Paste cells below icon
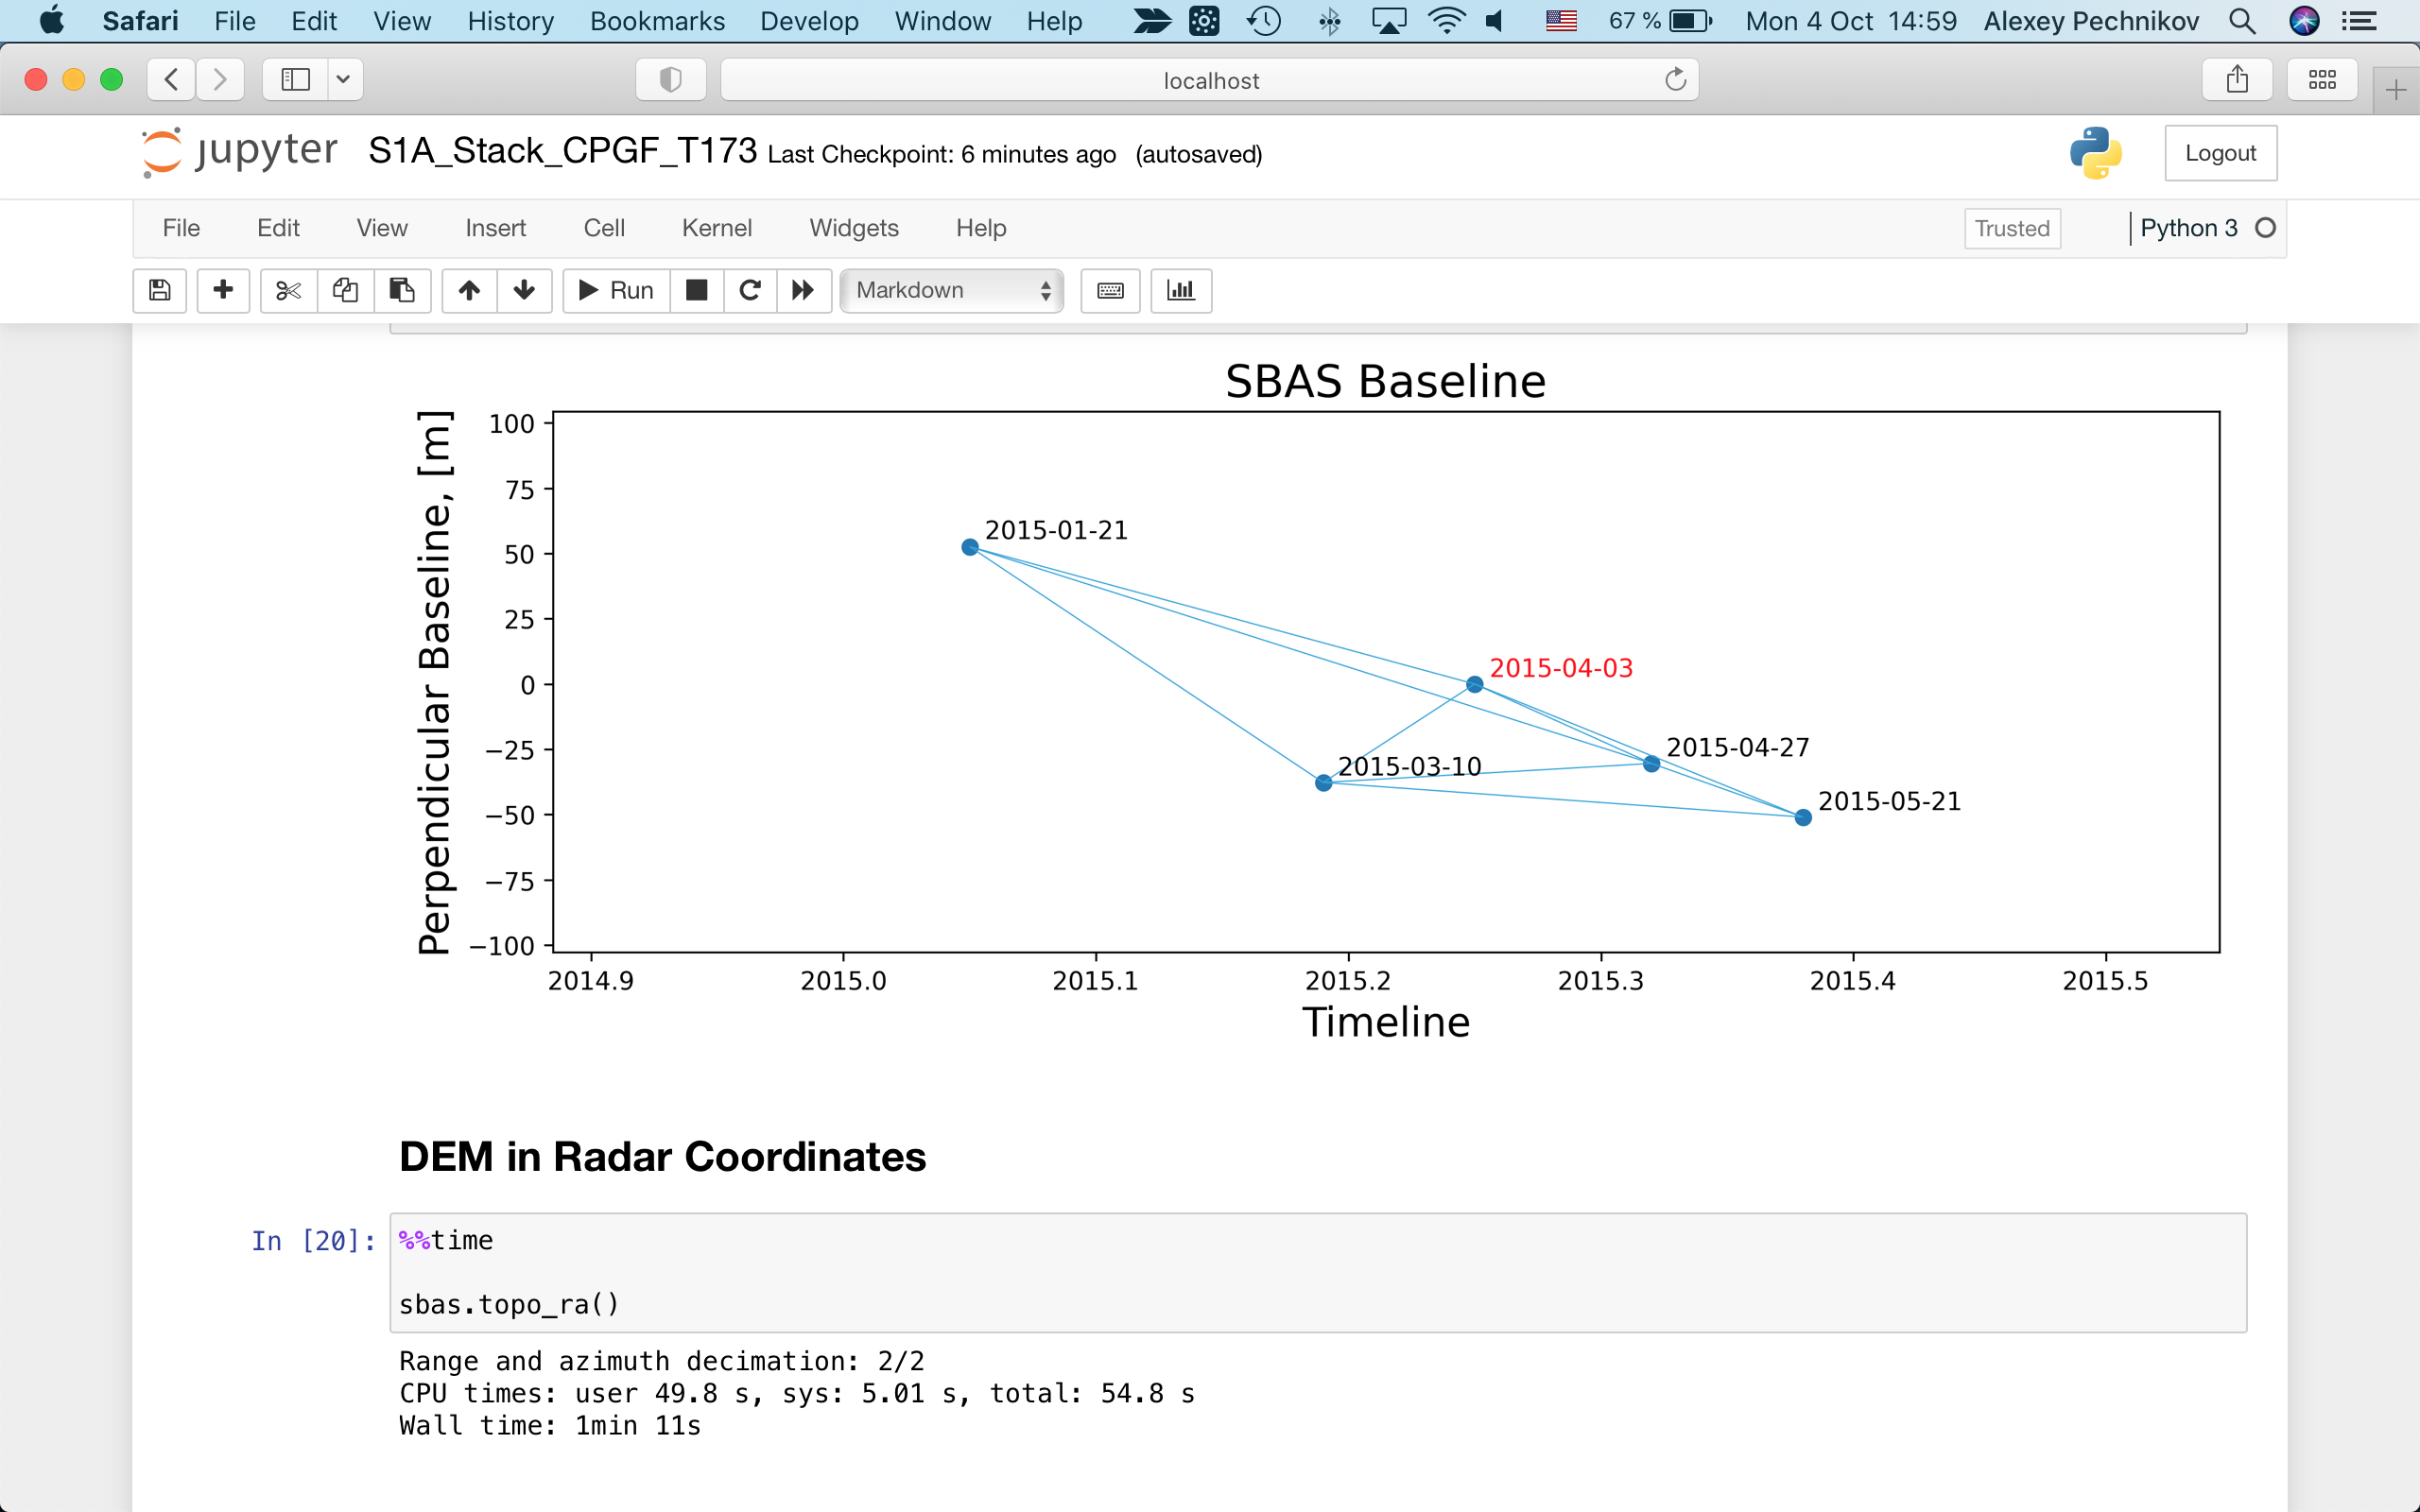Viewport: 2420px width, 1512px height. (402, 290)
